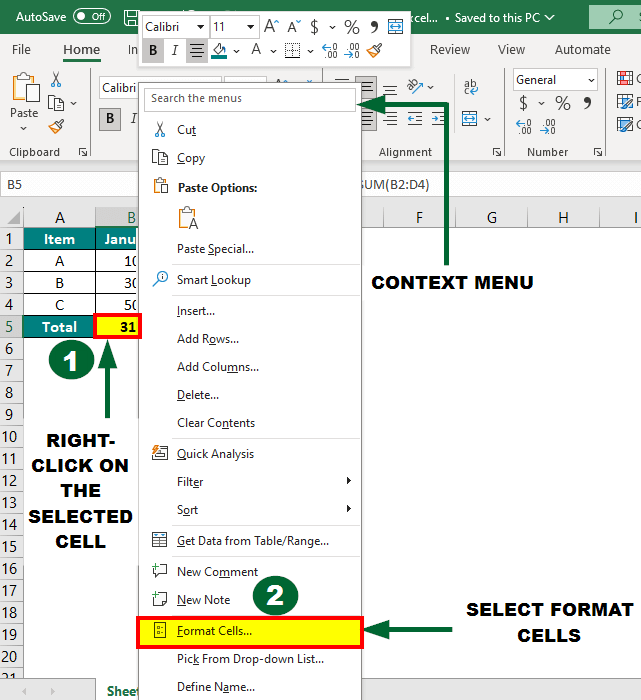This screenshot has width=641, height=700.
Task: Click the Search the menus field
Action: pos(250,99)
